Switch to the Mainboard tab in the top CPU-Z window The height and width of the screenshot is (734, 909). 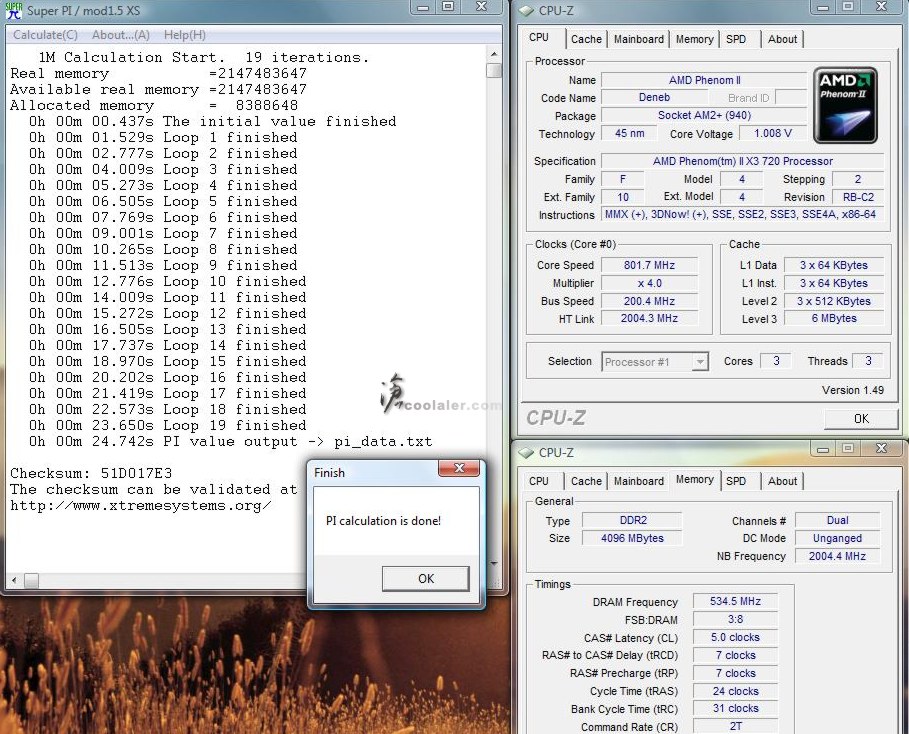(638, 39)
